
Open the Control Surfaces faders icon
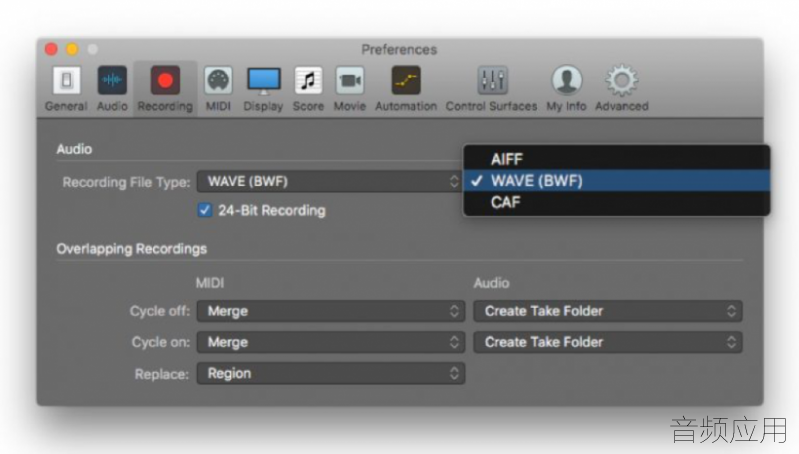[x=492, y=81]
